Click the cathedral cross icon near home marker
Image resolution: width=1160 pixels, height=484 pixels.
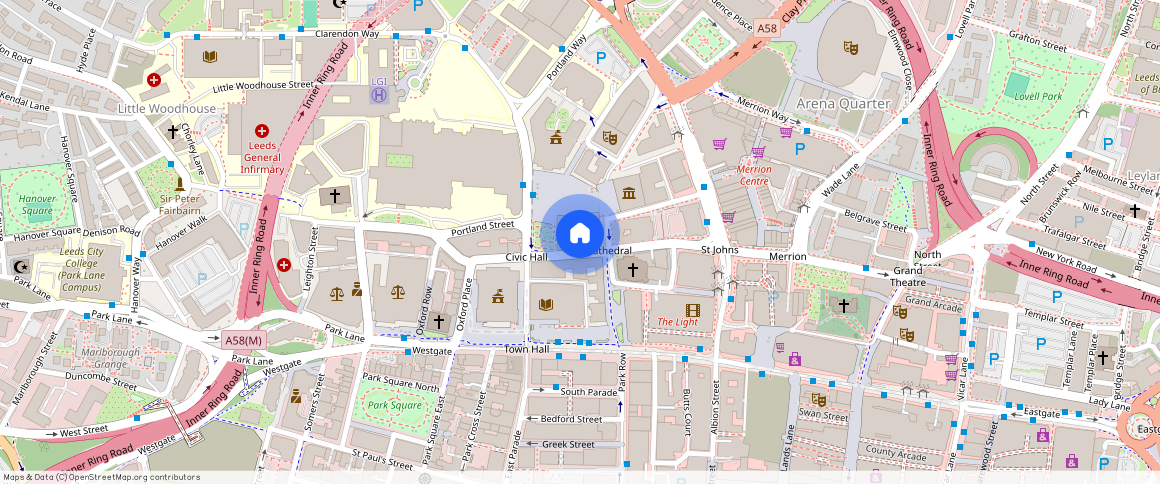pyautogui.click(x=632, y=269)
